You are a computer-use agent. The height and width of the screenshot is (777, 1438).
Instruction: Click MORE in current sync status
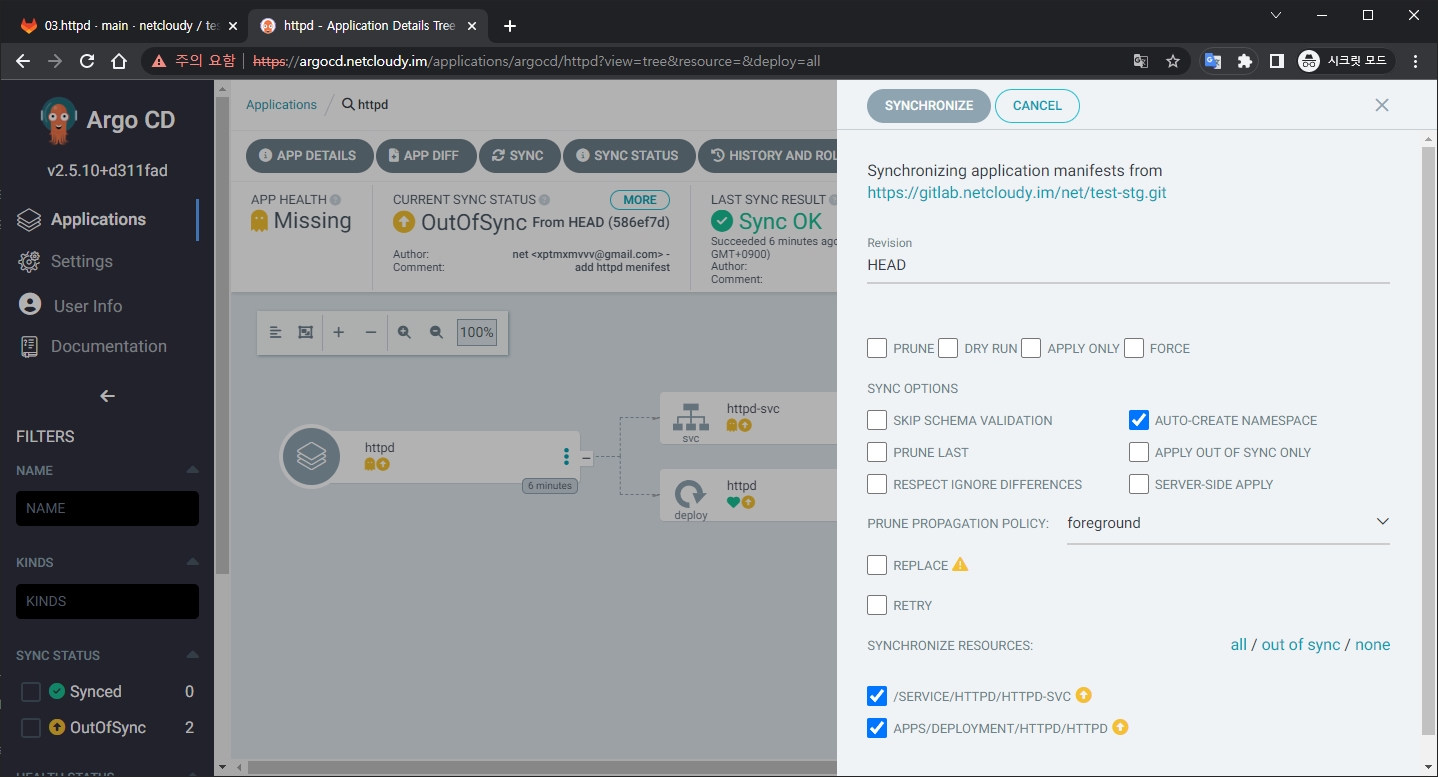640,199
